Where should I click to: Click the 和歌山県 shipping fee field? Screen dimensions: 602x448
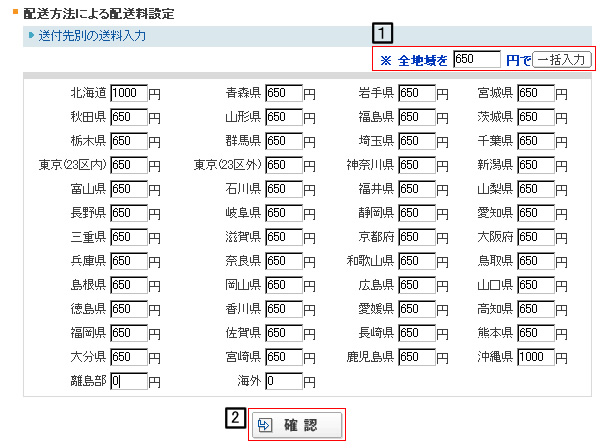417,261
